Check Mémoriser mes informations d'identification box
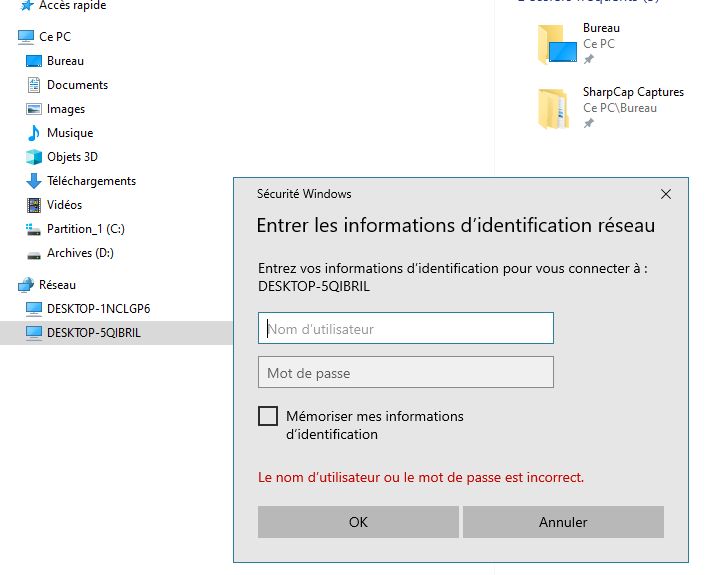Screen dimensions: 706x575 (268, 416)
